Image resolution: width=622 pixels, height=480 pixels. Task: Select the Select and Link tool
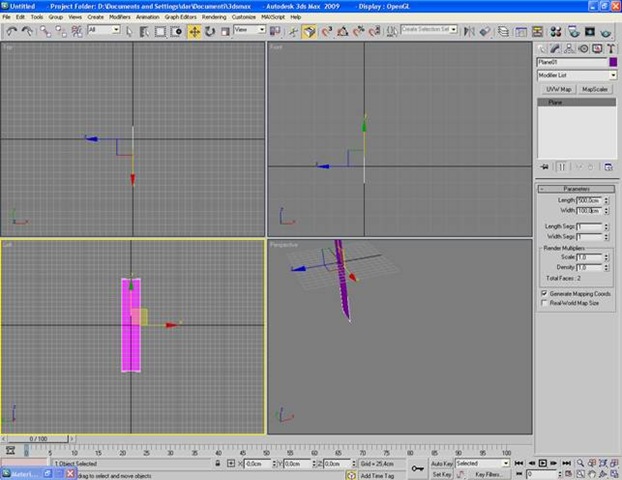coord(45,32)
